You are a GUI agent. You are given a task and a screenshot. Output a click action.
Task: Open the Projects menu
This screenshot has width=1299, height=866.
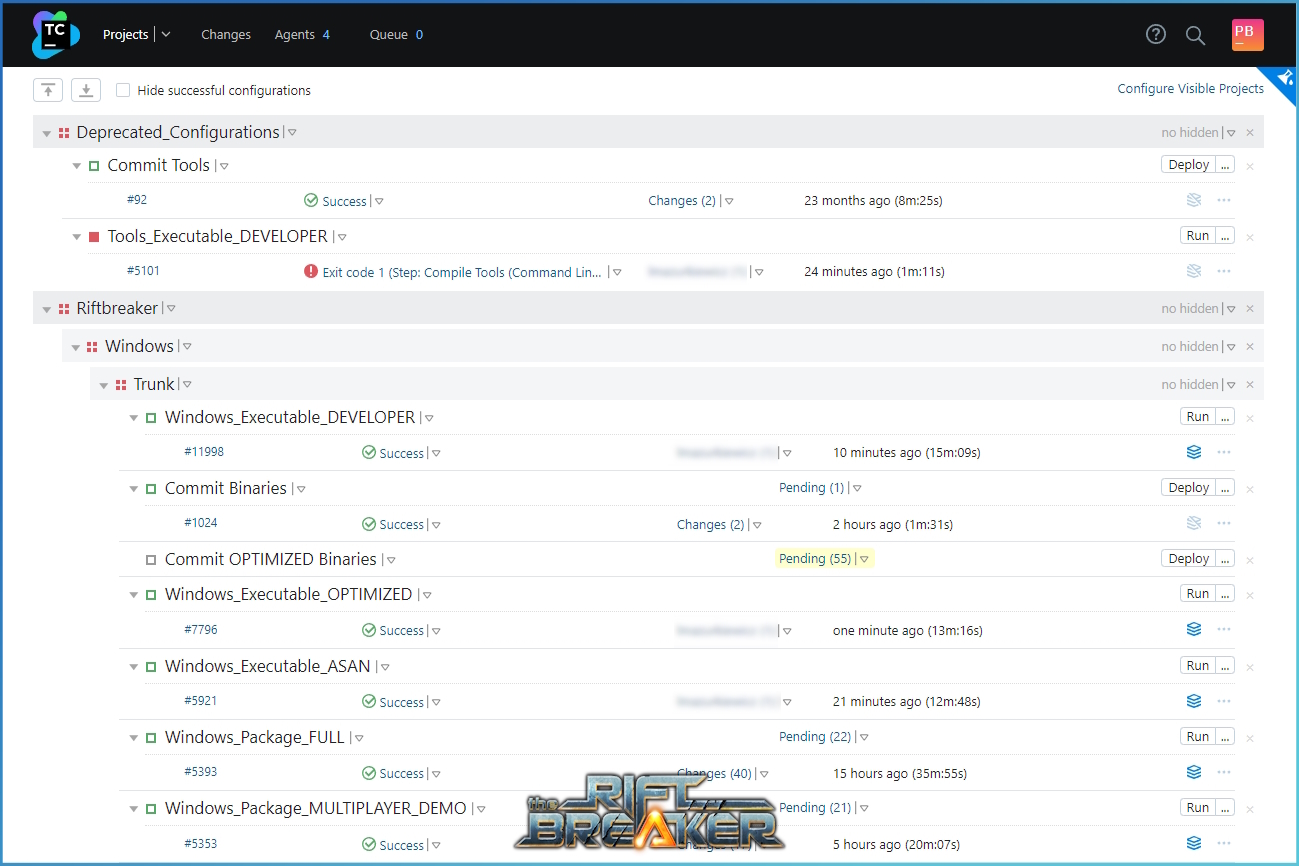pos(126,34)
